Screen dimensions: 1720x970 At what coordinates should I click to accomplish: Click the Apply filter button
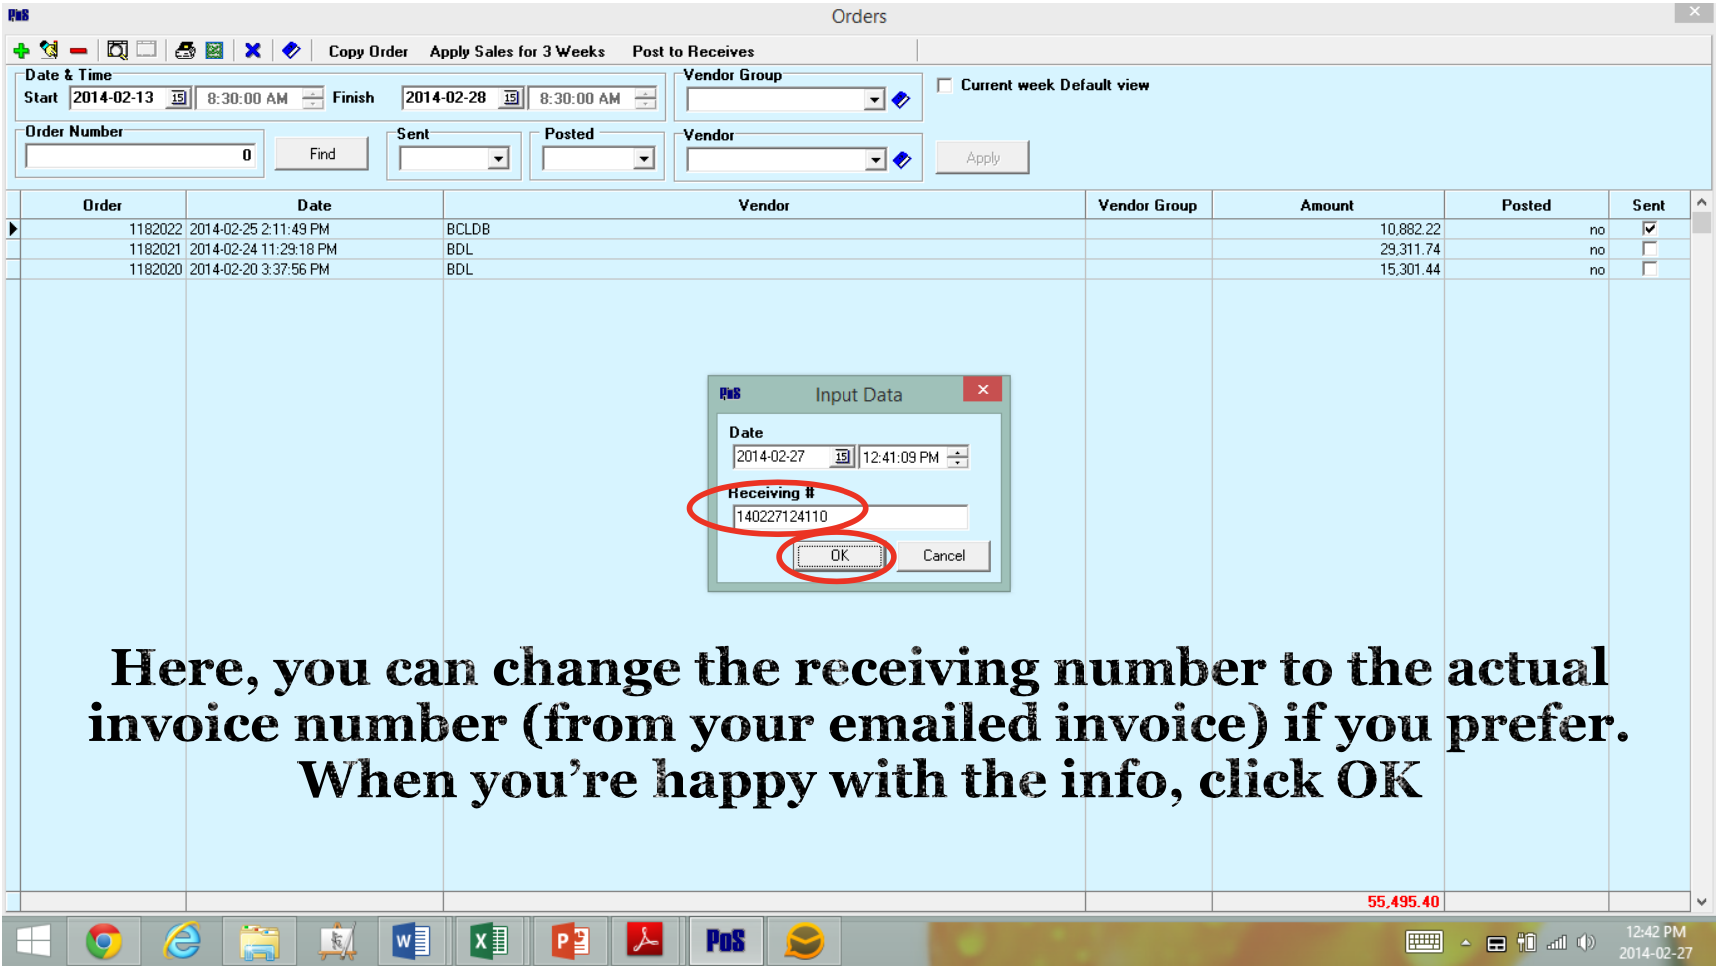pyautogui.click(x=982, y=158)
